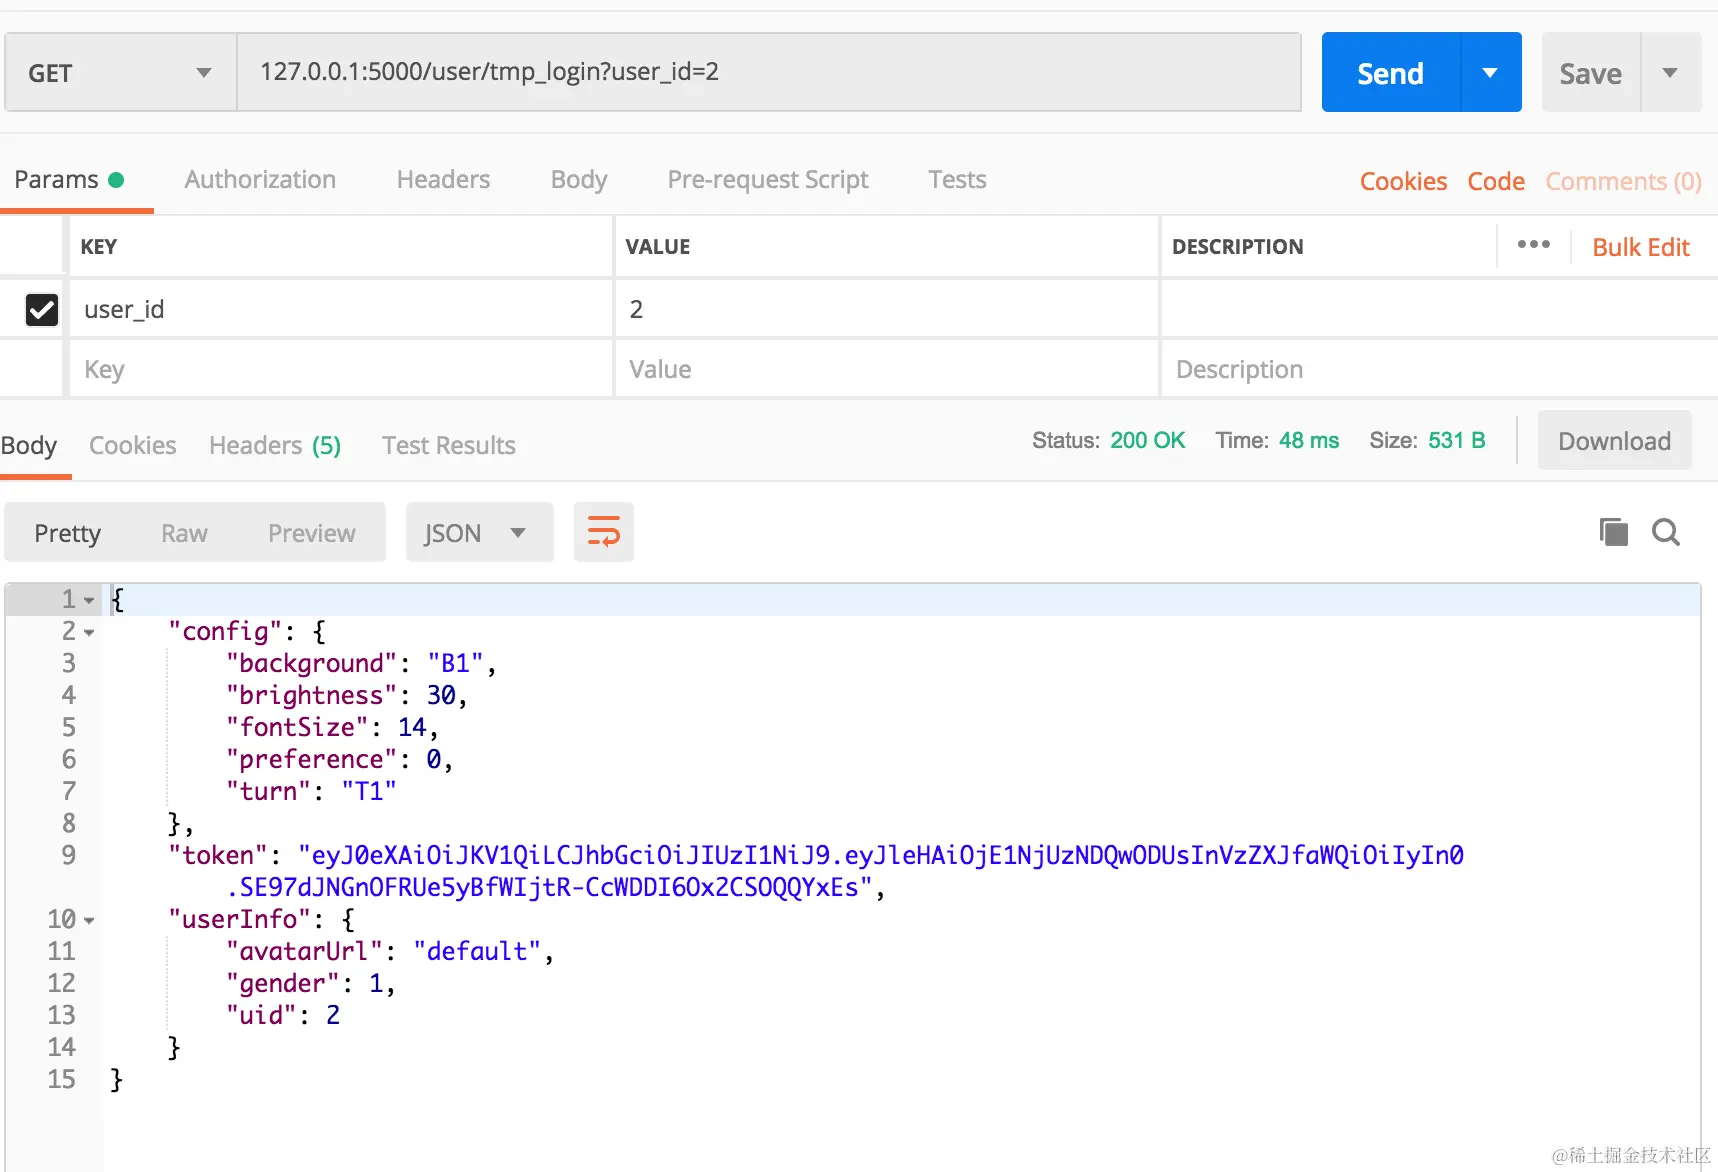This screenshot has width=1718, height=1172.
Task: Open the Save options dropdown arrow
Action: [x=1669, y=73]
